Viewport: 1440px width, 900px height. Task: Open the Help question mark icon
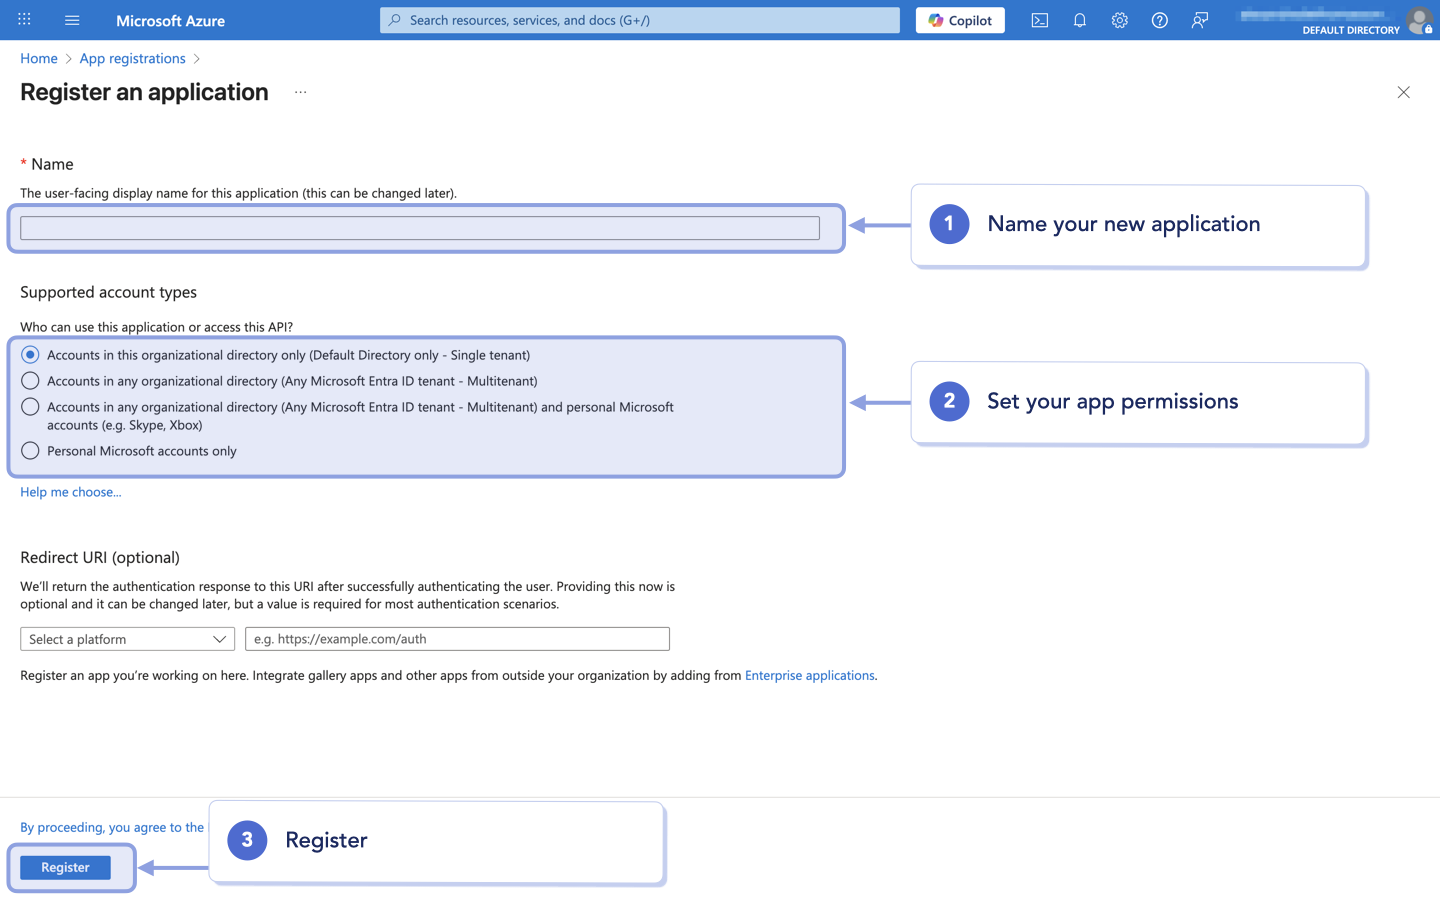[x=1160, y=20]
